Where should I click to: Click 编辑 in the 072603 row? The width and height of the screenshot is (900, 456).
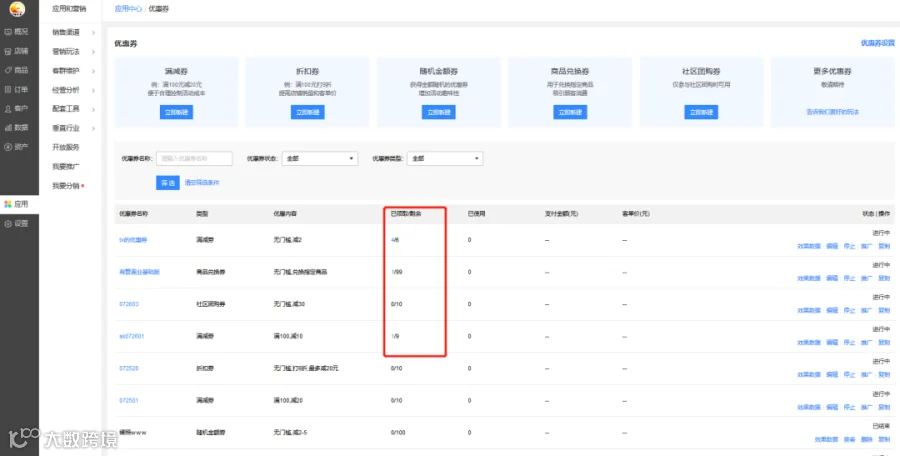(x=832, y=311)
